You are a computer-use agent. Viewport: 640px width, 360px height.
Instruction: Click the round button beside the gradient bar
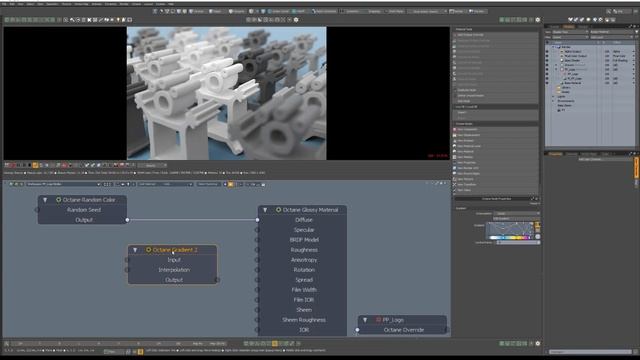[538, 237]
